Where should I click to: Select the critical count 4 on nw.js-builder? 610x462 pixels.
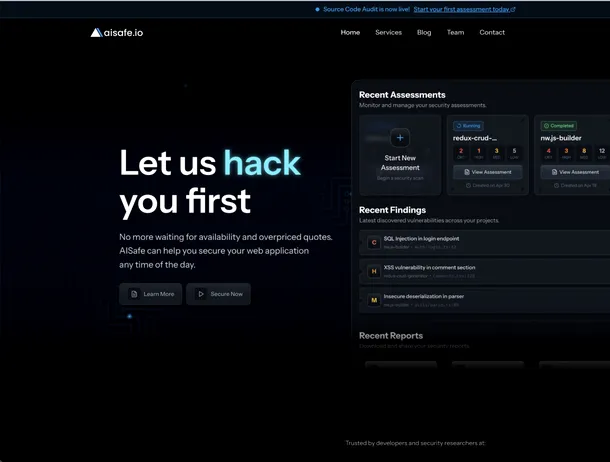[549, 153]
